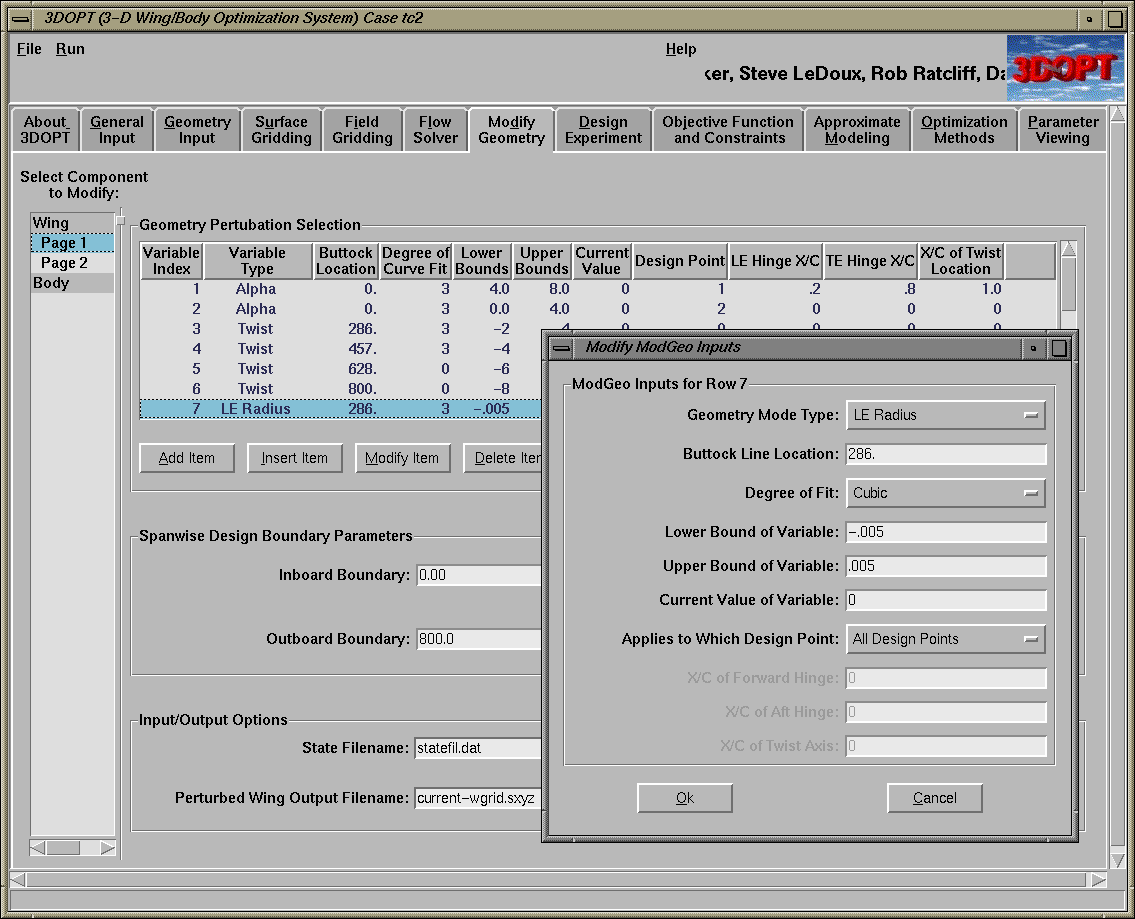
Task: Switch to the General Input tab
Action: coord(117,130)
